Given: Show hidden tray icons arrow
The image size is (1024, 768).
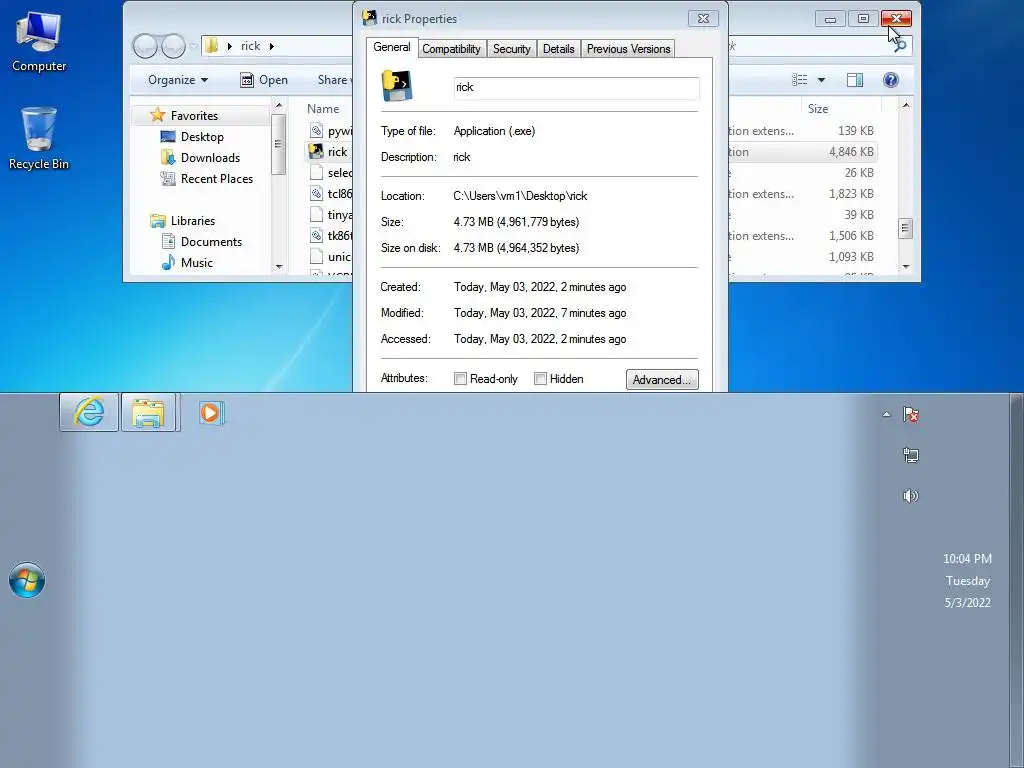Looking at the screenshot, I should [886, 414].
